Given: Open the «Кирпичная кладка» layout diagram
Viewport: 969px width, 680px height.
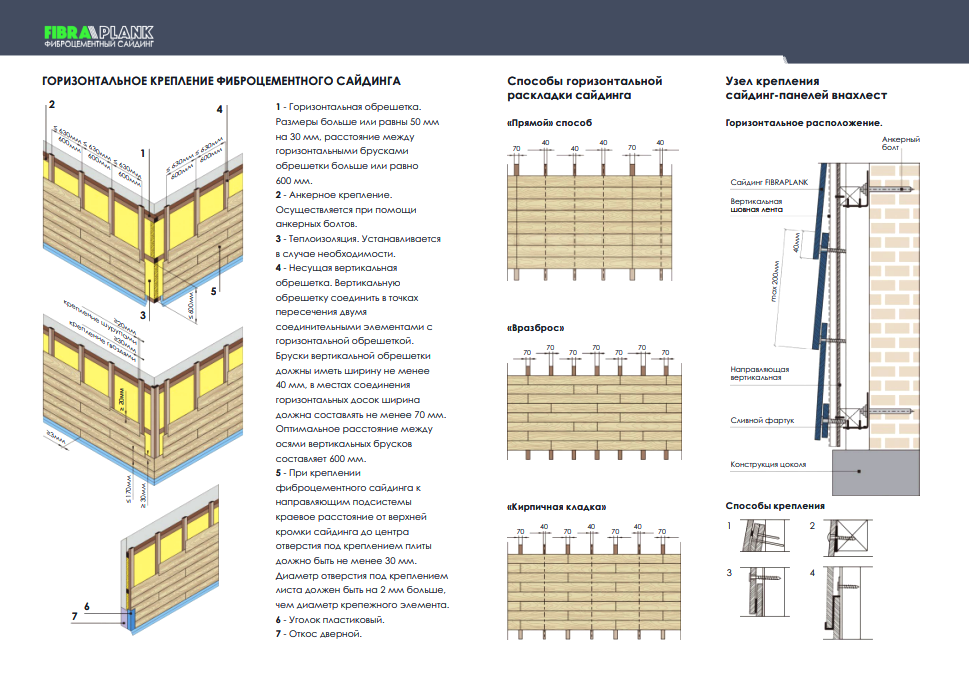Looking at the screenshot, I should 595,582.
